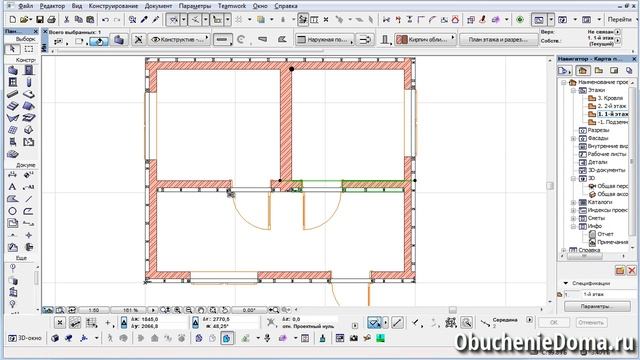Expand the Каталоги tree node
640x360 pixels.
pyautogui.click(x=574, y=202)
